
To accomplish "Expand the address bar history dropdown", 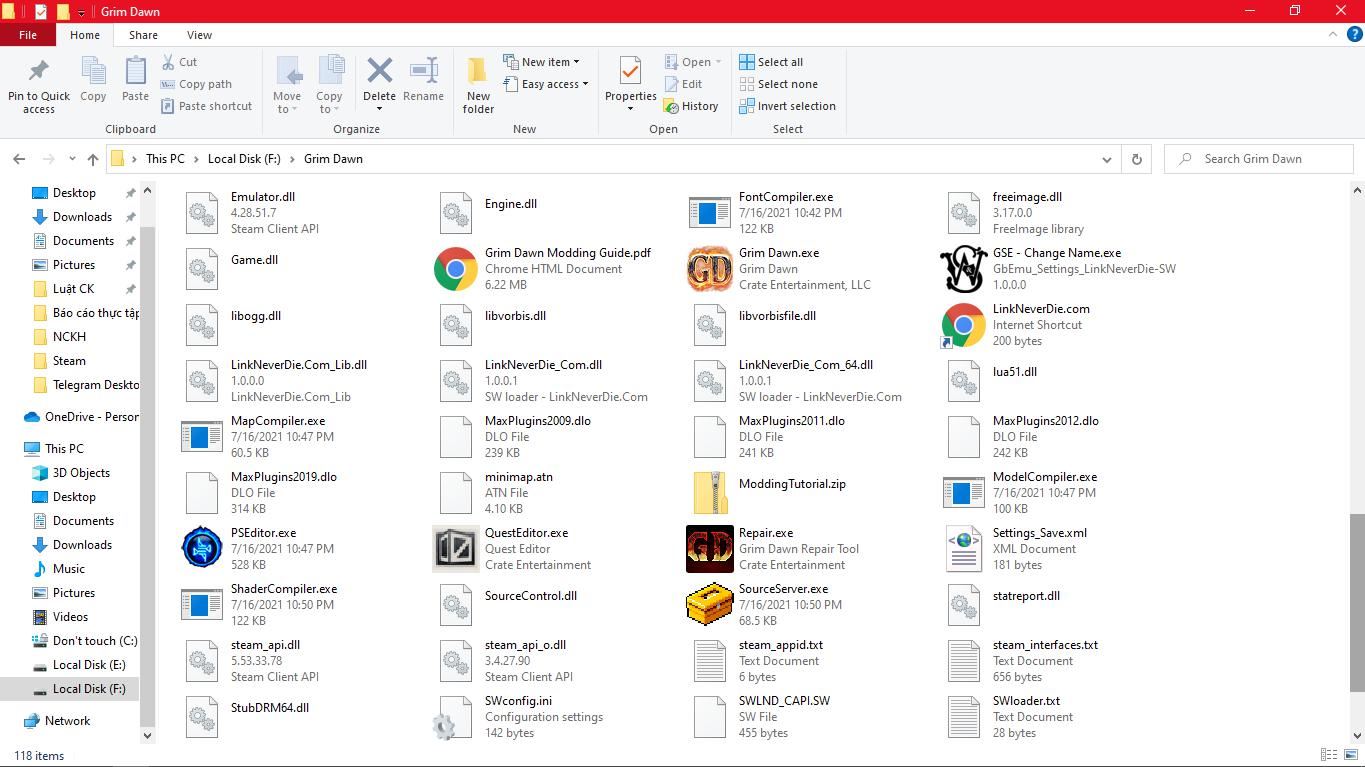I will pyautogui.click(x=1106, y=159).
